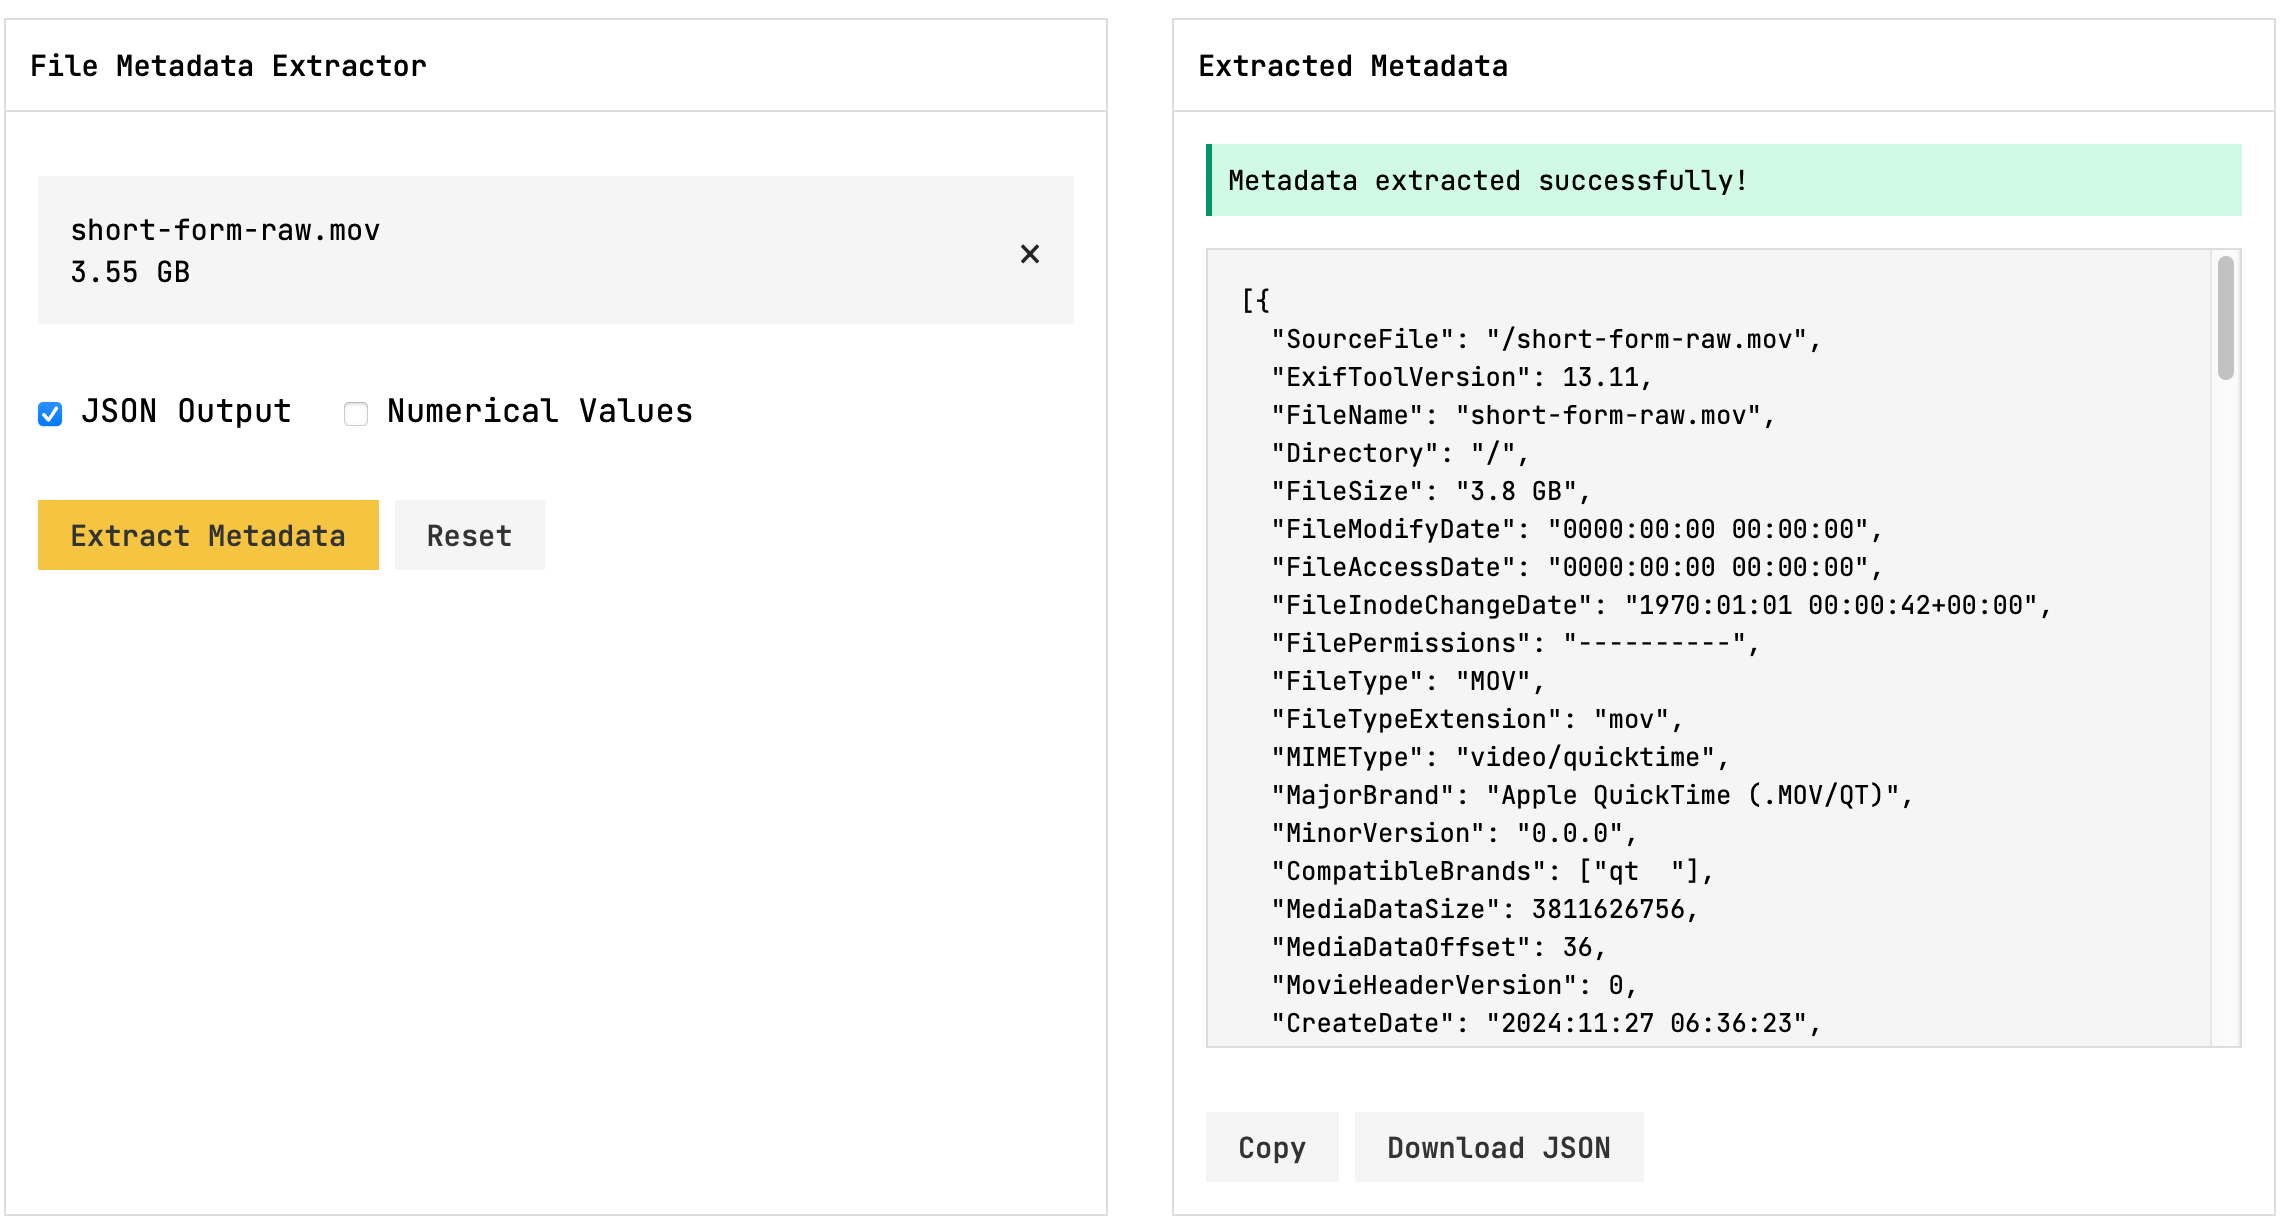Copy the extracted metadata
The width and height of the screenshot is (2286, 1222).
tap(1271, 1147)
